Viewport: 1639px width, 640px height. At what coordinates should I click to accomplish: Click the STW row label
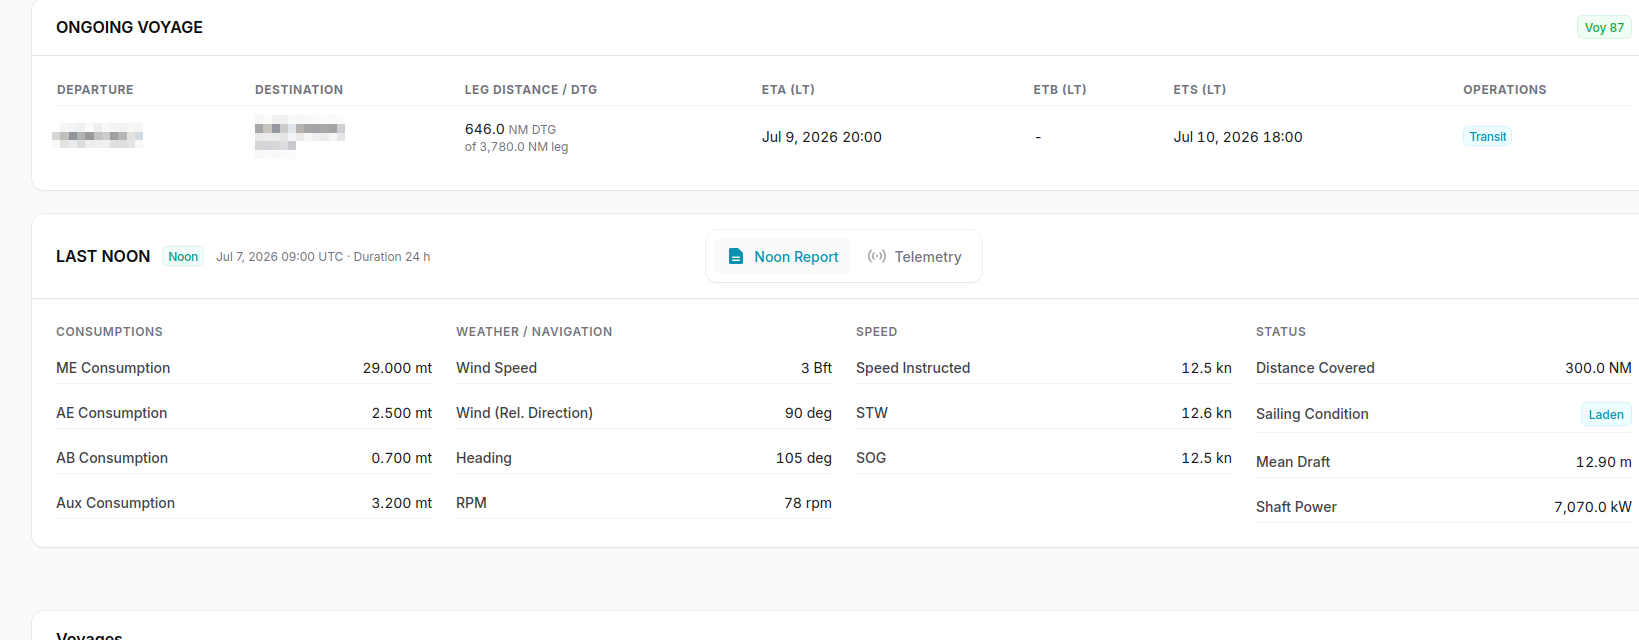872,413
